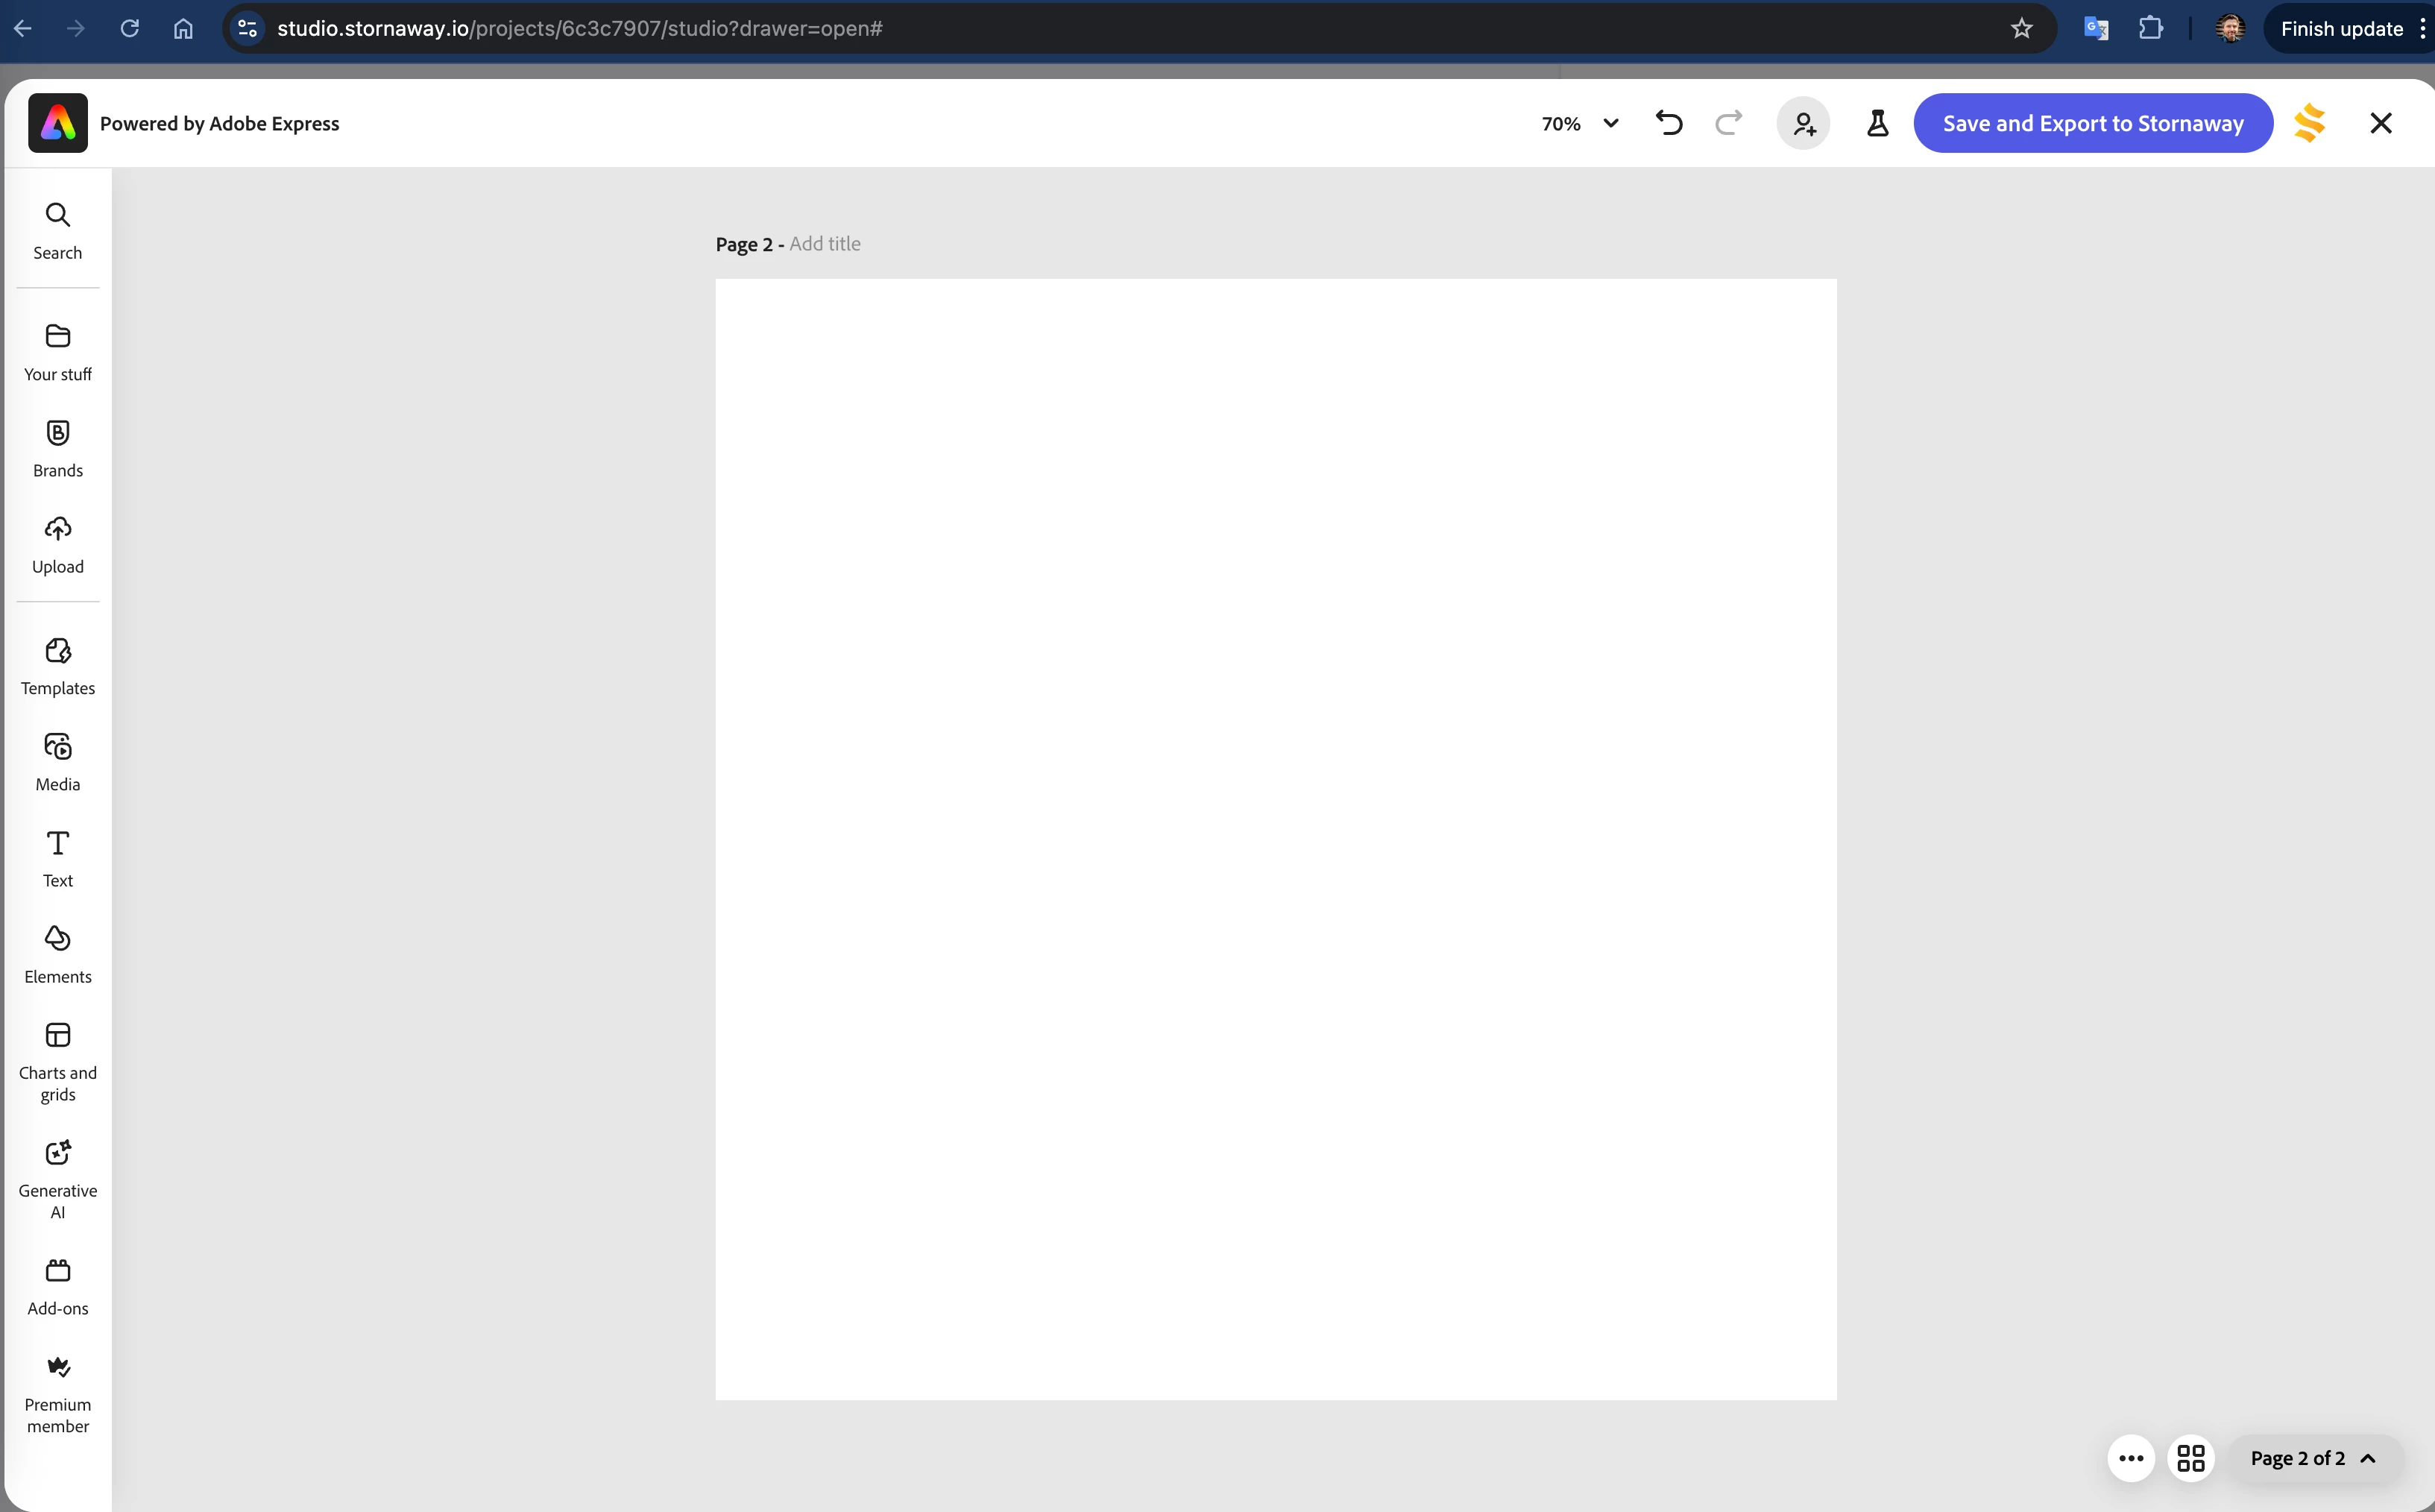Open the Brands panel
The image size is (2435, 1512).
57,448
